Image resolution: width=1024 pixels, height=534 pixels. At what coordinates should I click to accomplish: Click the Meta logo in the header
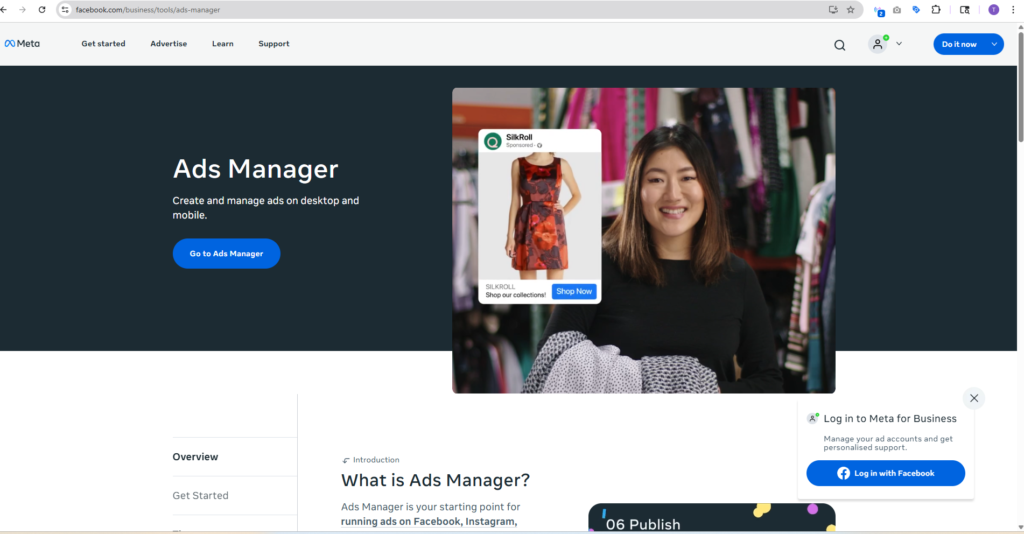tap(22, 44)
